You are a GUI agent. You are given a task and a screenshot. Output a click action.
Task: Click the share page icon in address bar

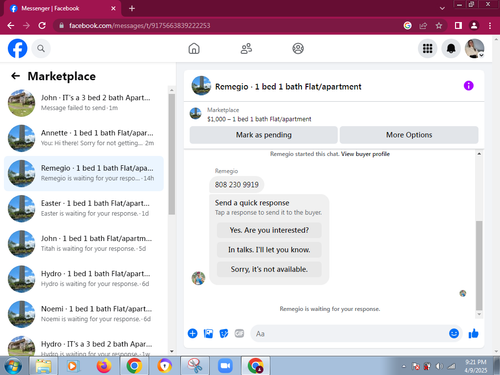pyautogui.click(x=423, y=26)
